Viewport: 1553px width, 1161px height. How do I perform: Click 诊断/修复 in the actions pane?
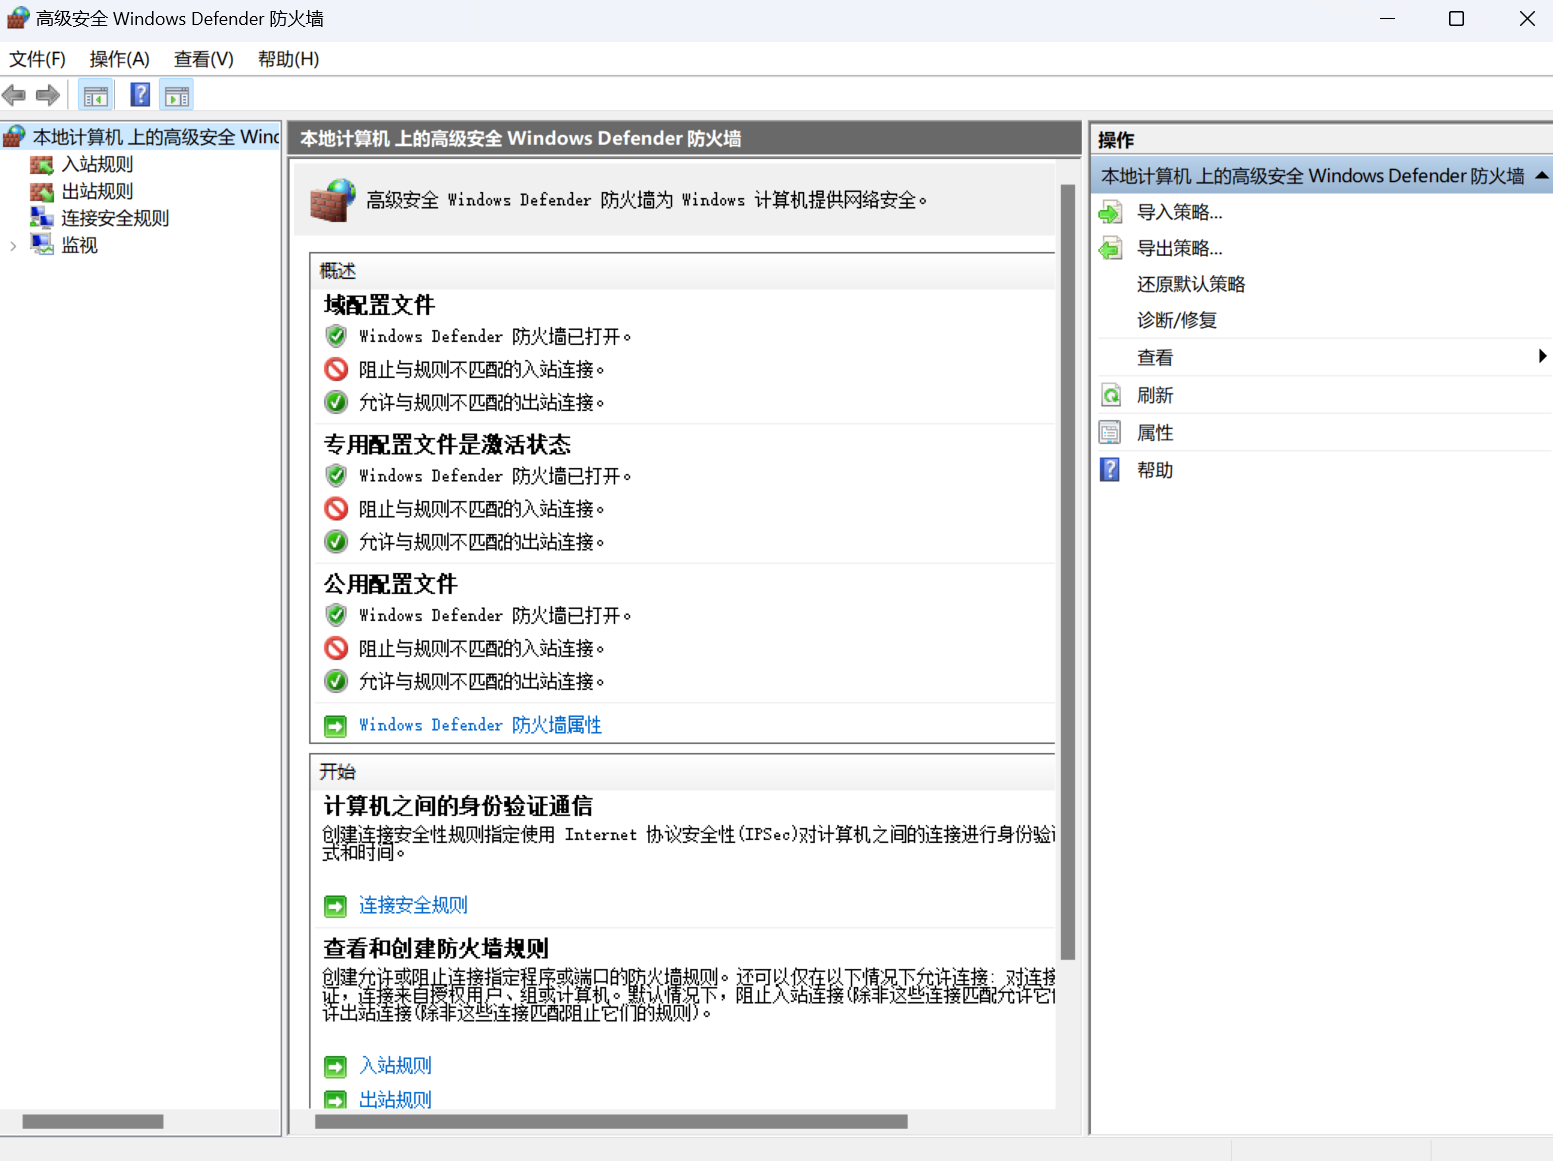pyautogui.click(x=1177, y=320)
